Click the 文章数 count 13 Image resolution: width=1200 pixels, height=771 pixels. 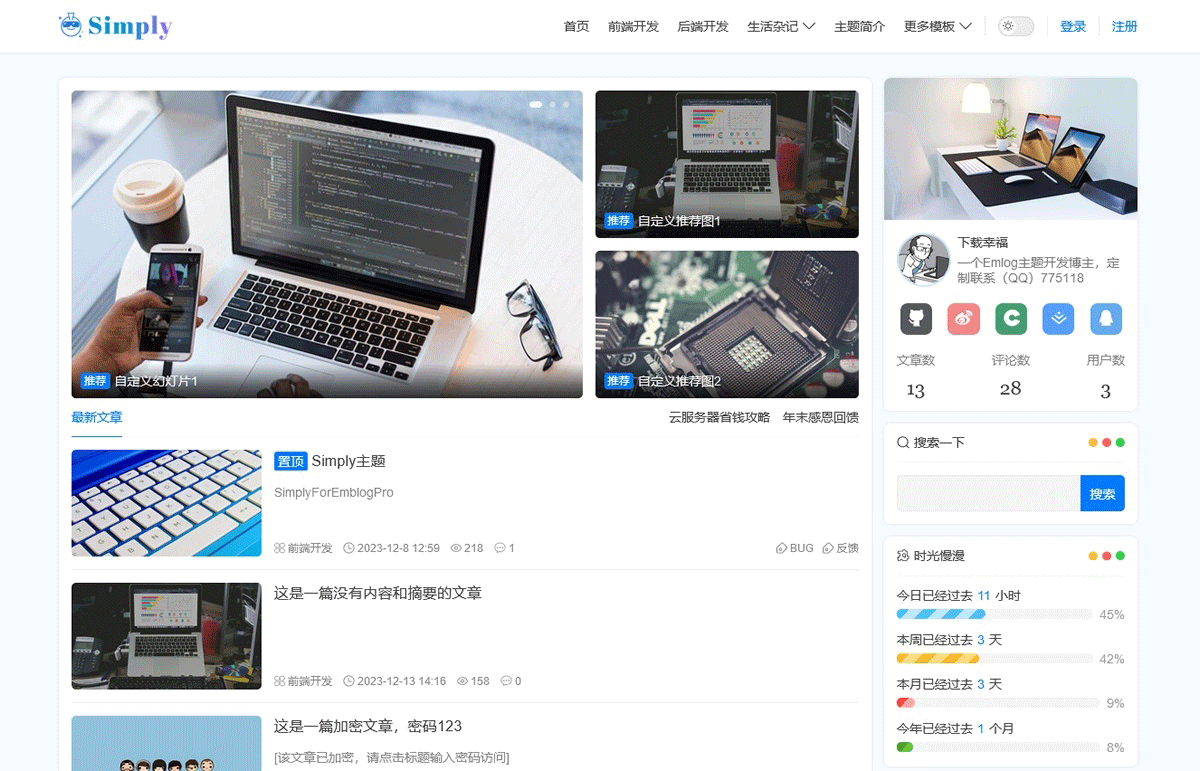915,390
